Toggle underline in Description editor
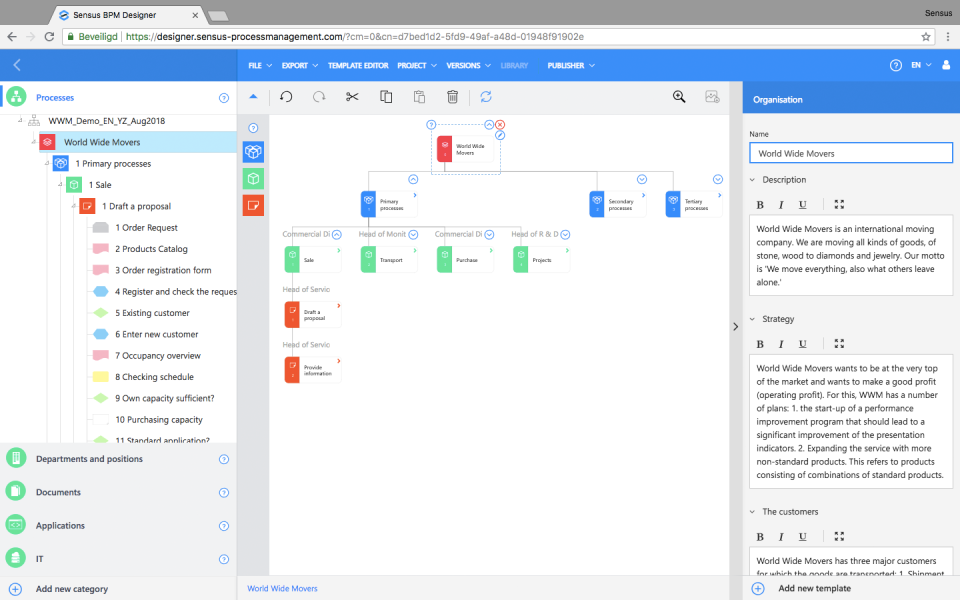 803,204
